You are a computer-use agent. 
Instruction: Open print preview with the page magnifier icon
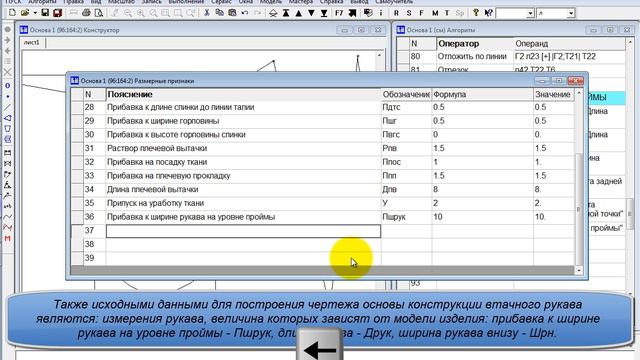pos(99,13)
